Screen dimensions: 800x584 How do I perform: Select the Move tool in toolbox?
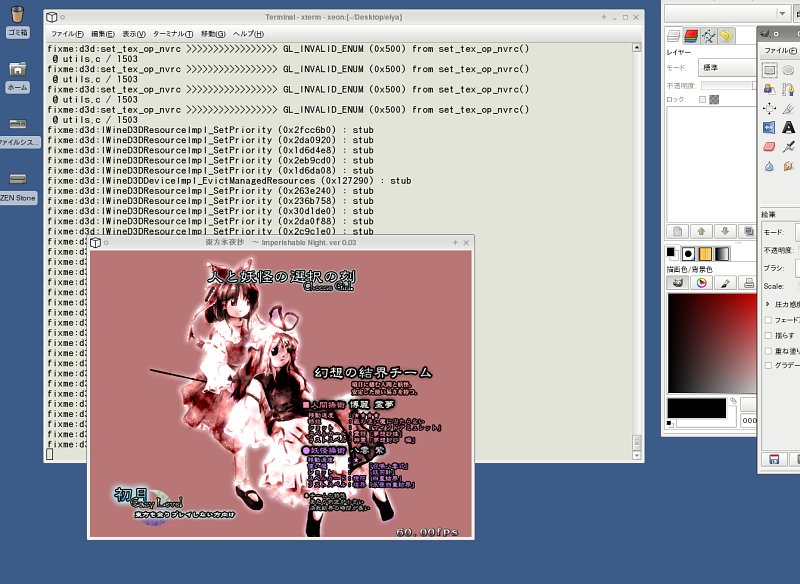769,108
